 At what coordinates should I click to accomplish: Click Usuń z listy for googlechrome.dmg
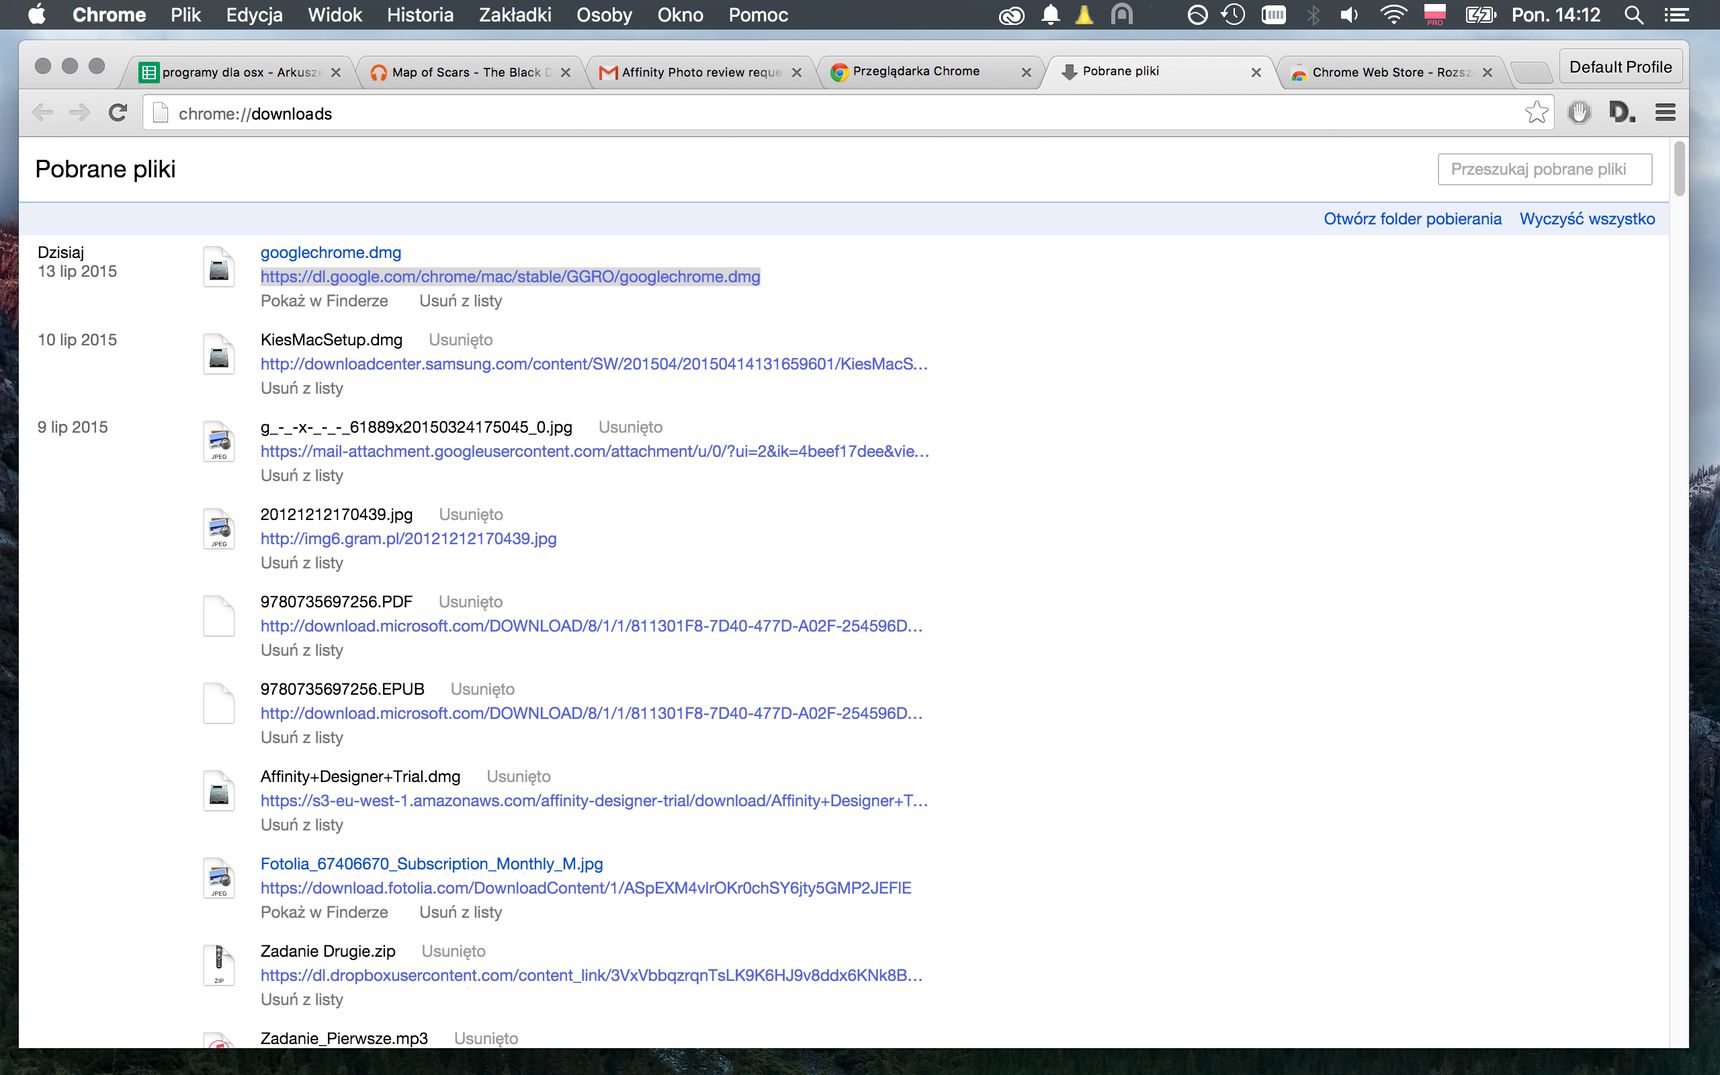[x=460, y=301]
